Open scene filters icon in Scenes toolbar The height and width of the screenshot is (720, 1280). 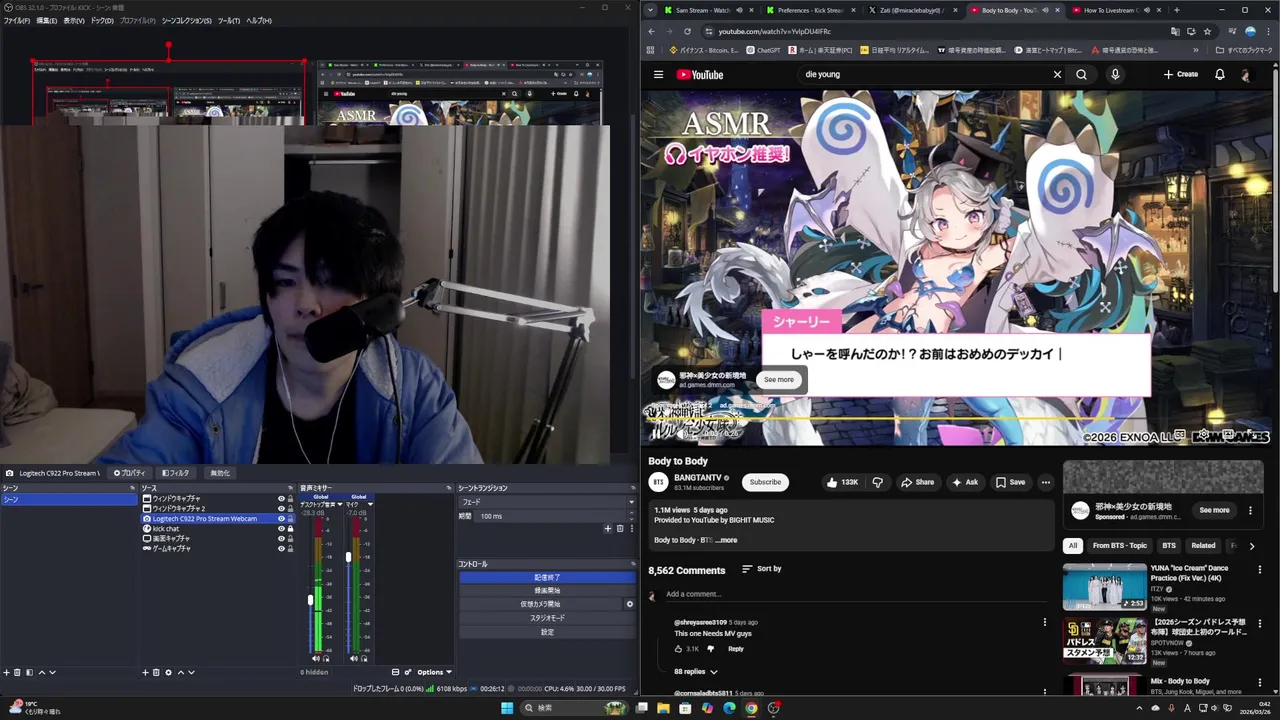(x=29, y=672)
